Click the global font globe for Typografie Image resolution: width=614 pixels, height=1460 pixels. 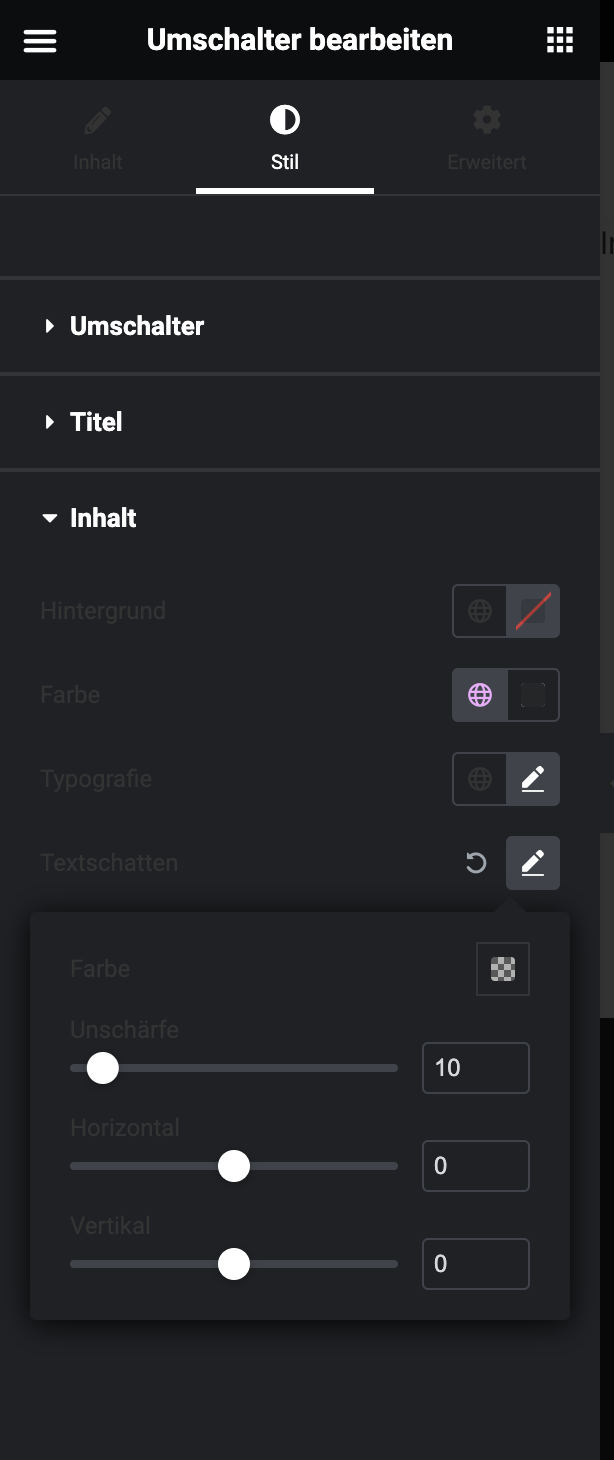(x=480, y=779)
